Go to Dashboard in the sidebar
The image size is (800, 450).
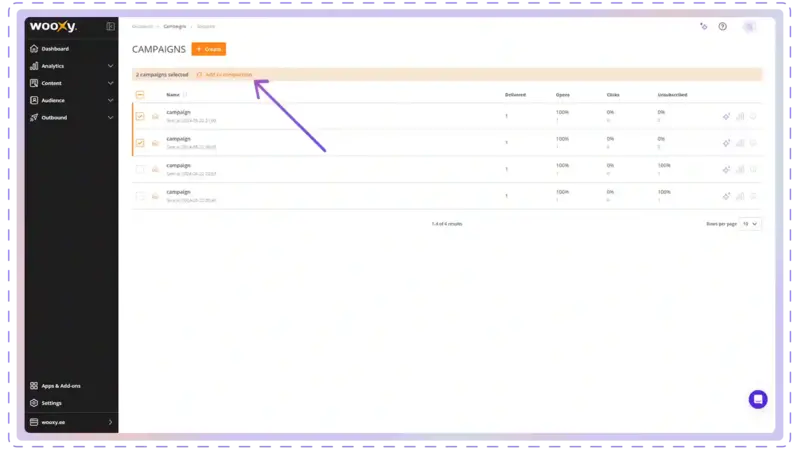[55, 49]
